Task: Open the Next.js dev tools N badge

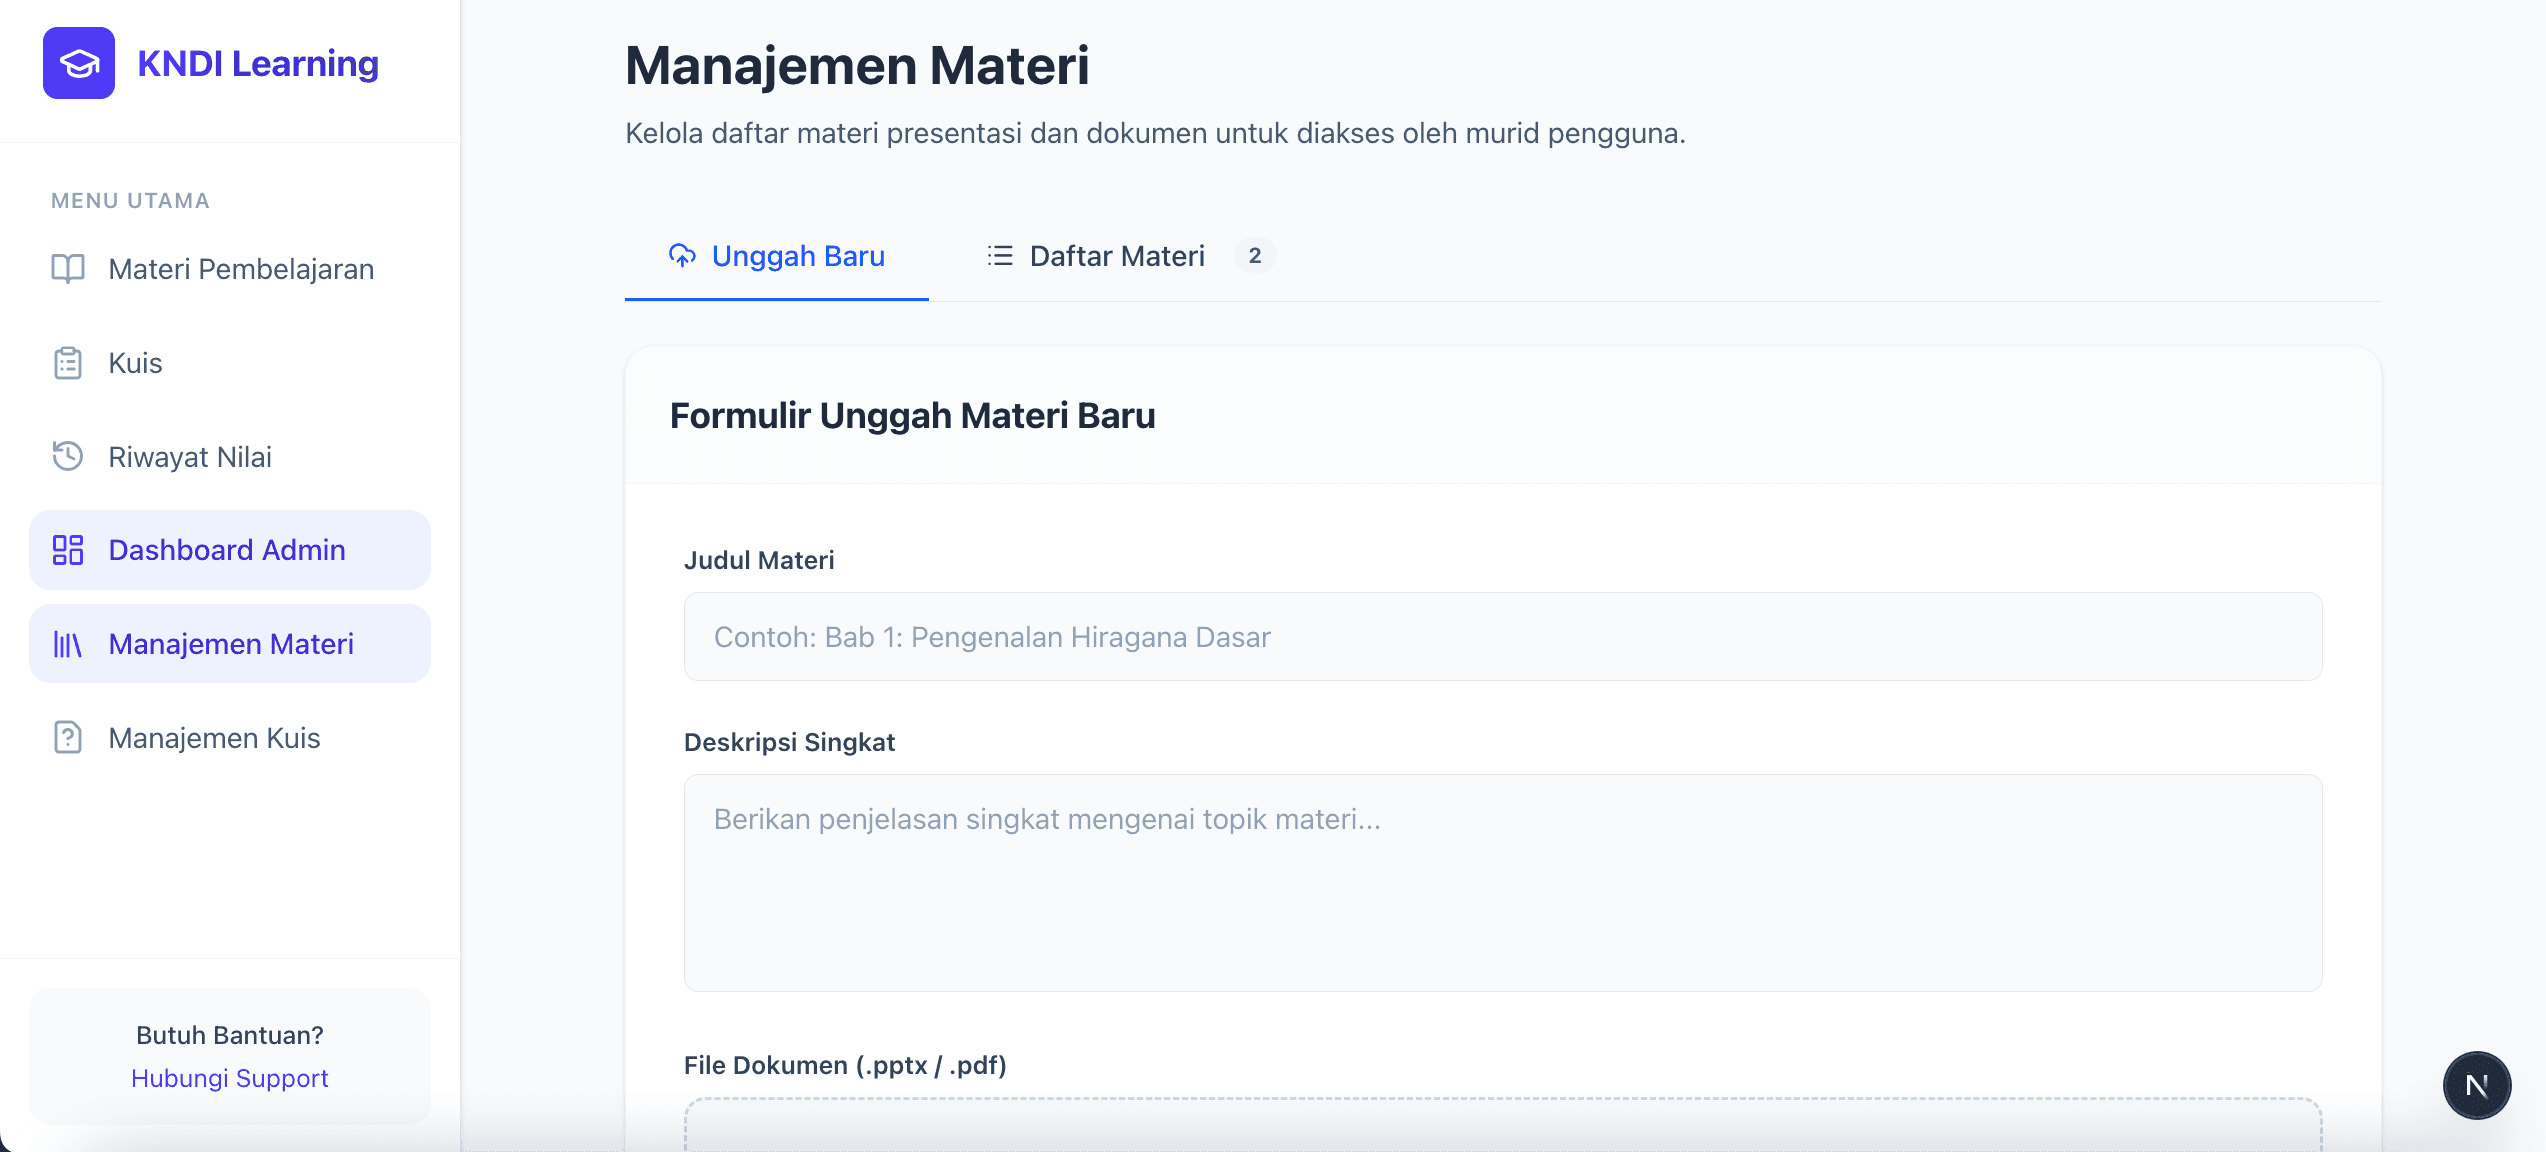Action: (2477, 1085)
